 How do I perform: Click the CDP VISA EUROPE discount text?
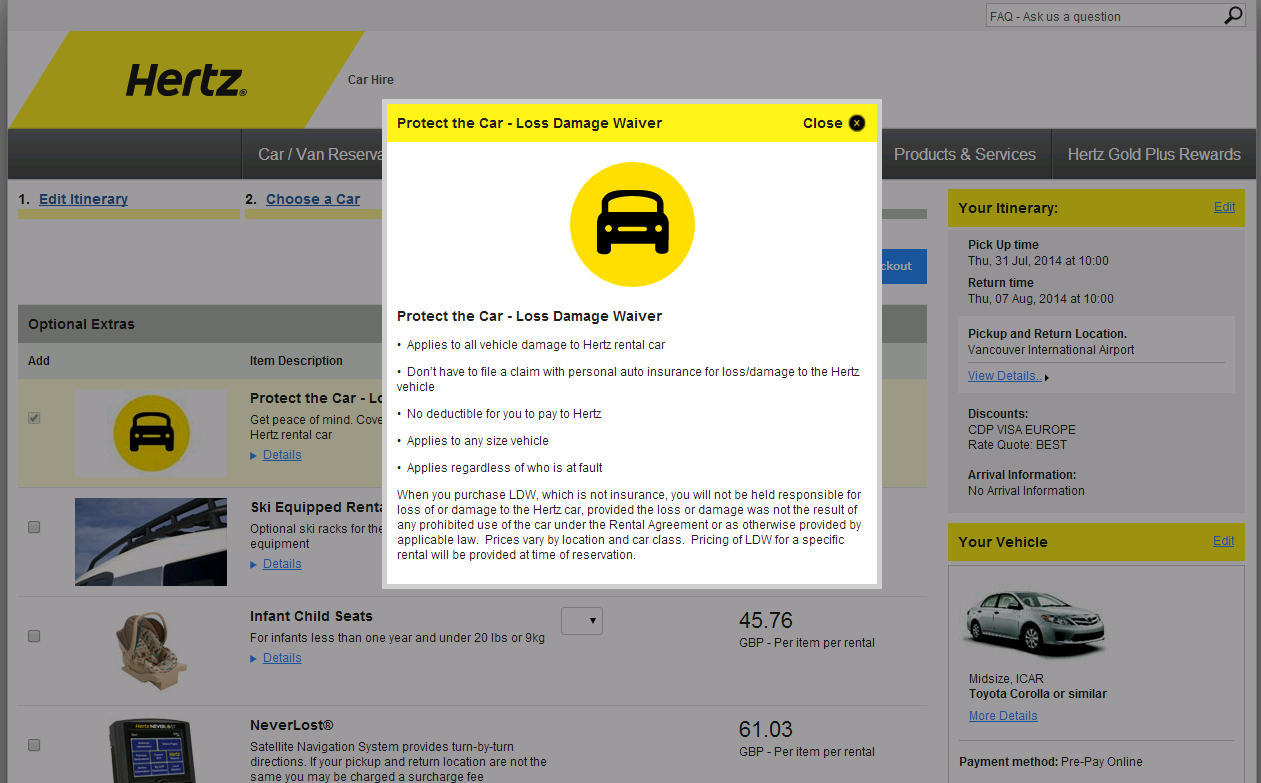coord(1022,430)
